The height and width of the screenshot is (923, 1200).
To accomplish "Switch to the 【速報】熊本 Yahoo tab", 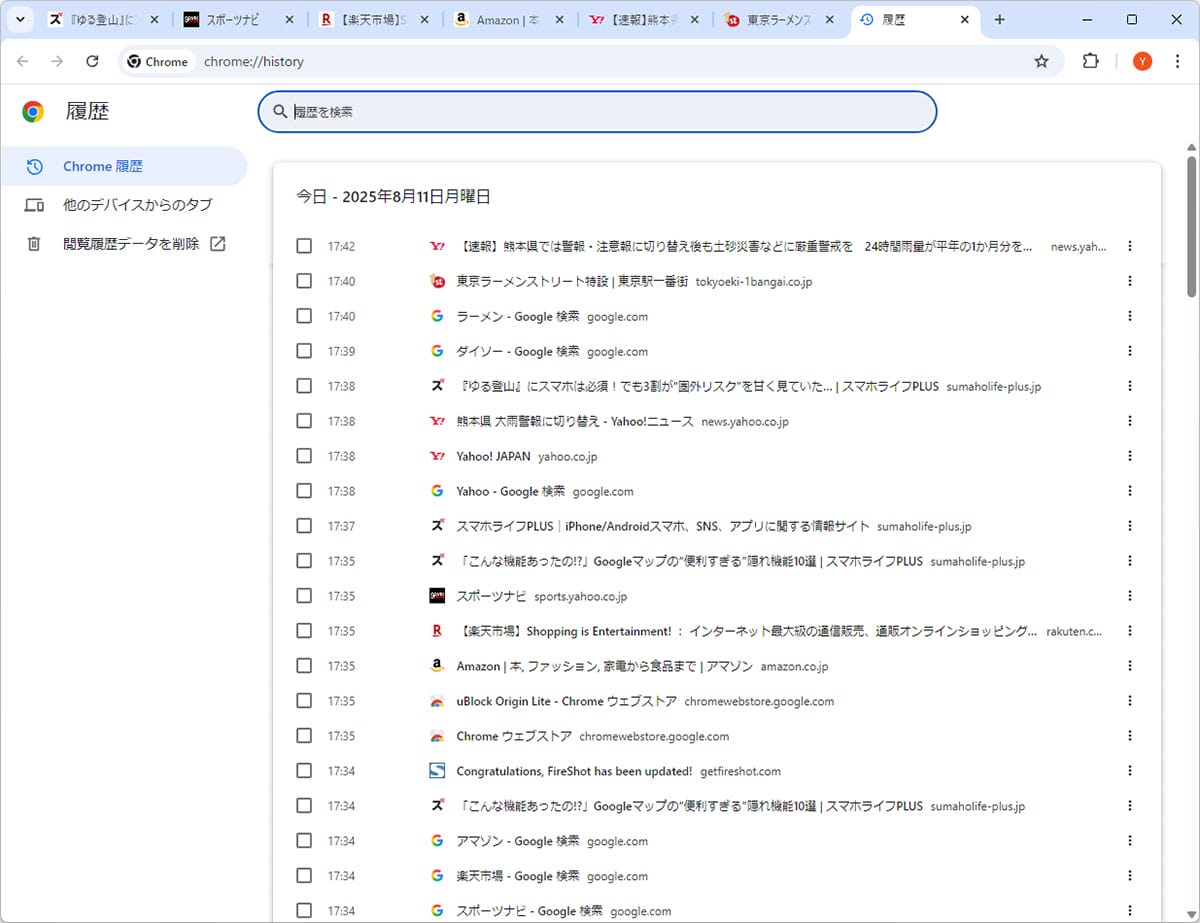I will (x=644, y=20).
